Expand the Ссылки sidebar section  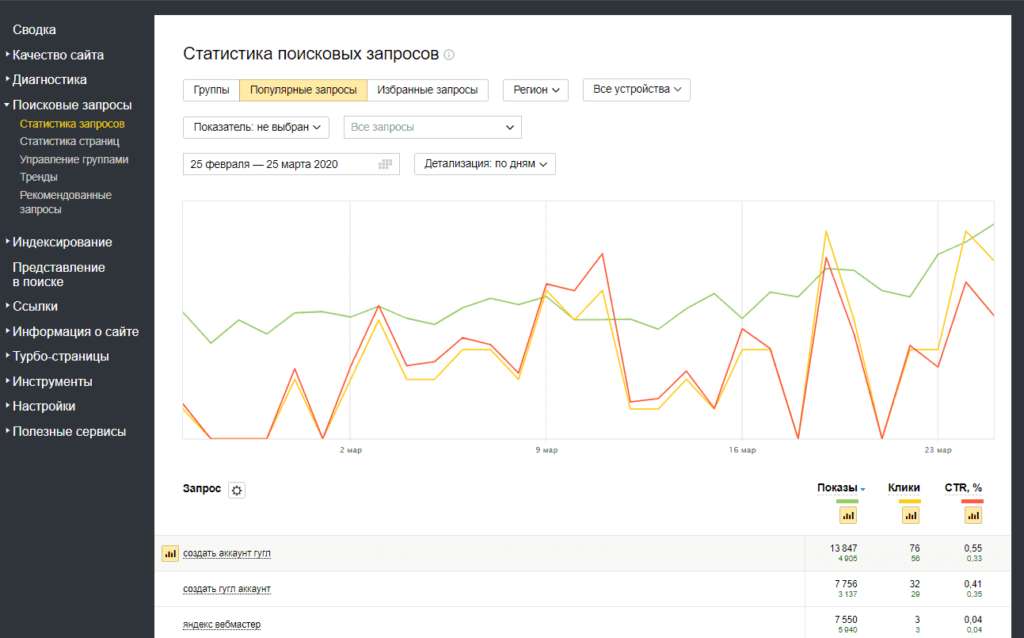31,306
